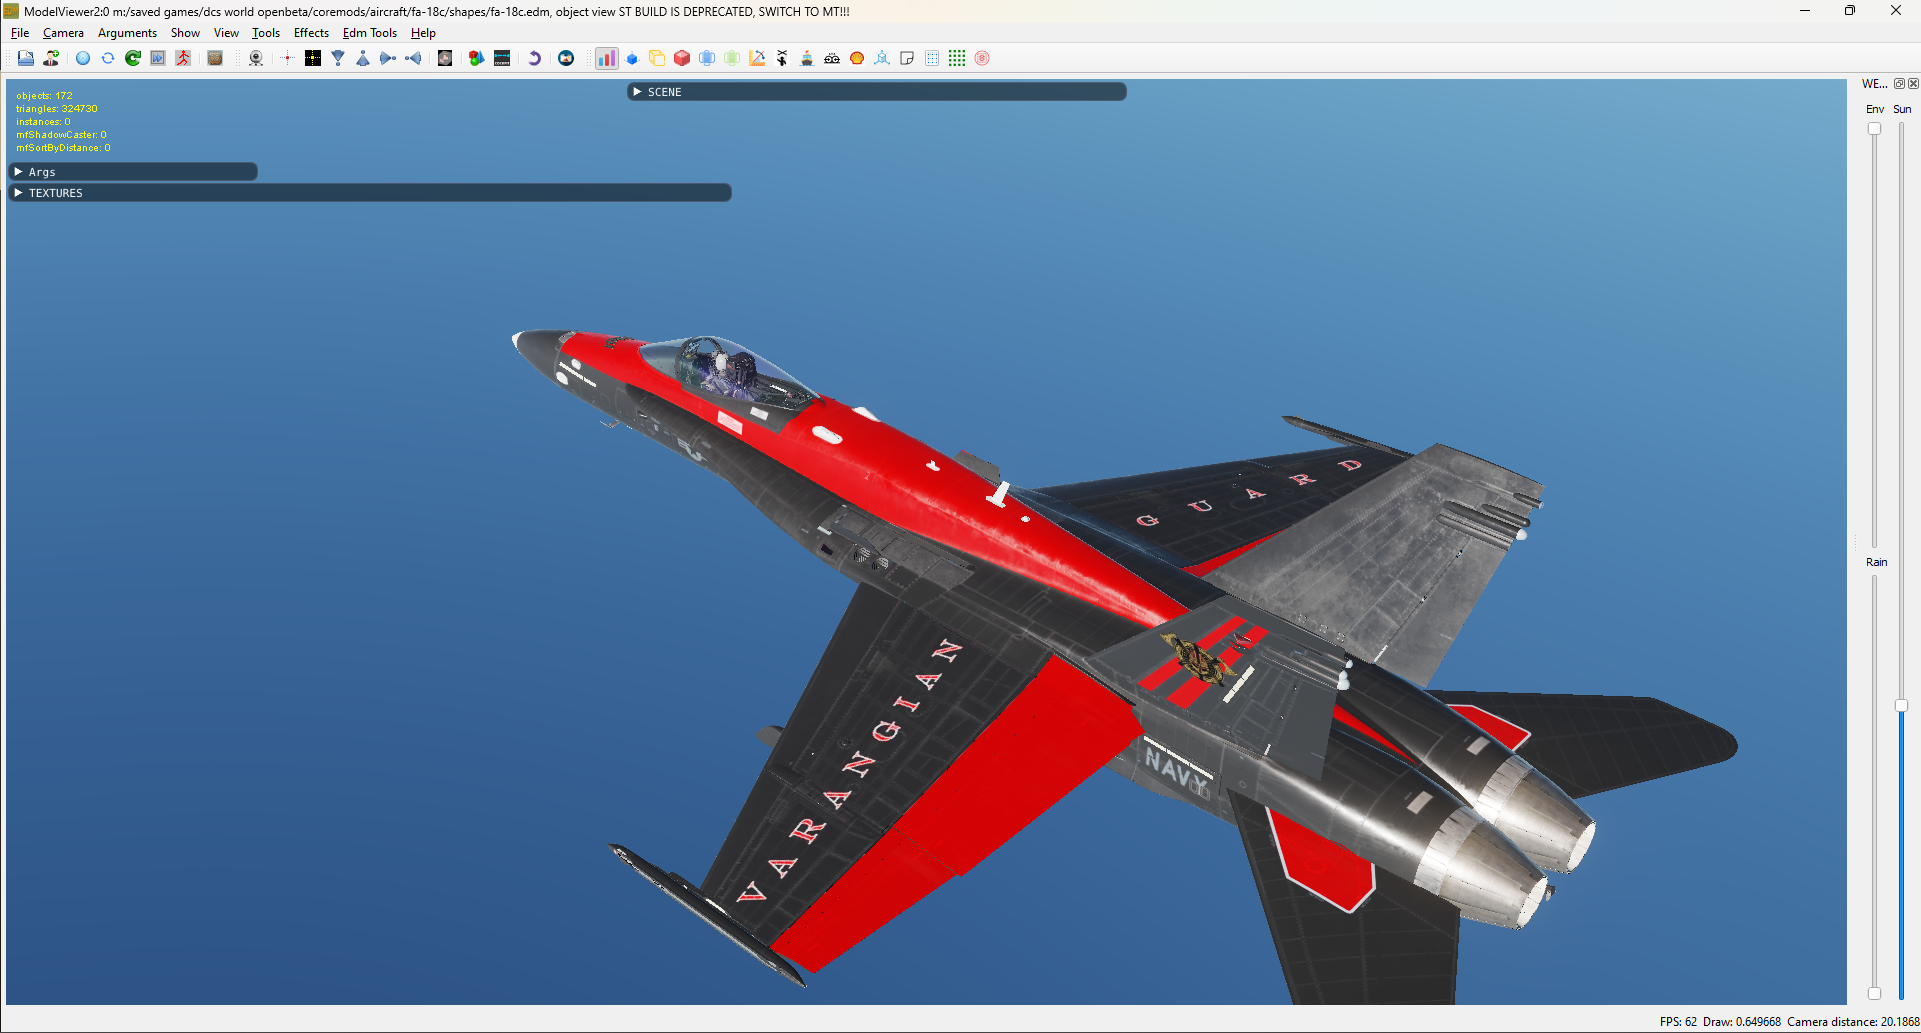Open the Edm Tools menu

[x=370, y=33]
